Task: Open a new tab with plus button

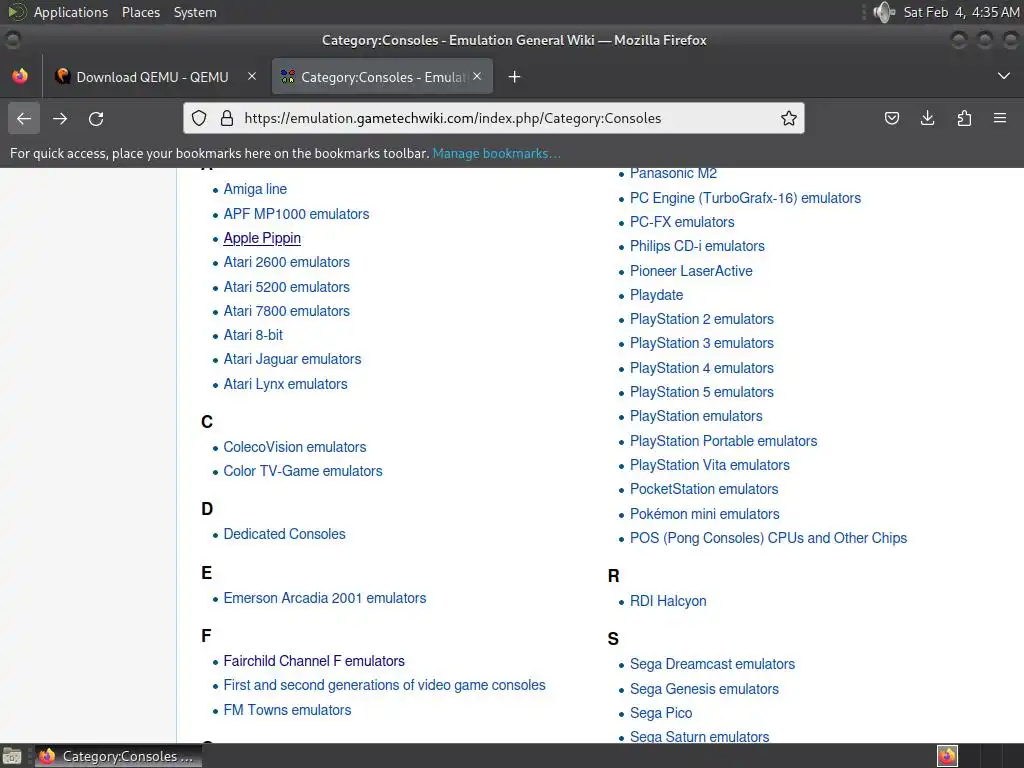Action: 515,77
